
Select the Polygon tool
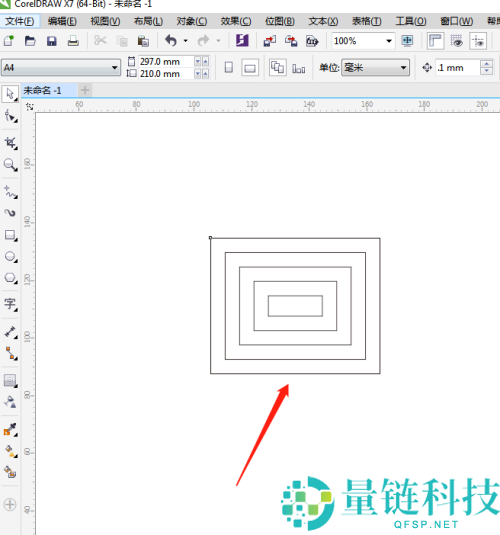pyautogui.click(x=10, y=278)
